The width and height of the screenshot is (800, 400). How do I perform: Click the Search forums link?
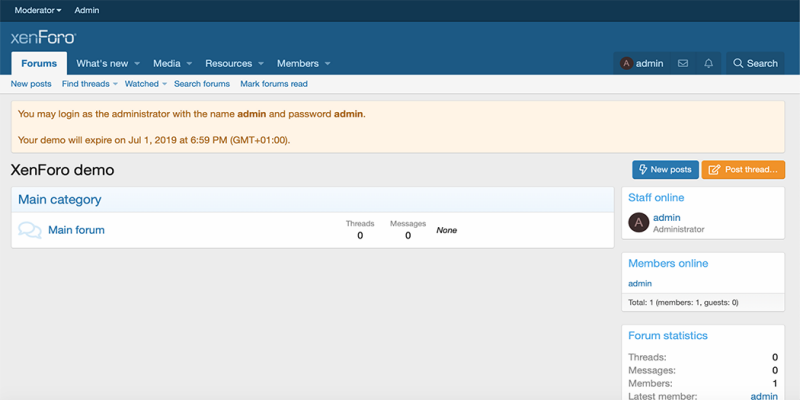click(x=202, y=84)
